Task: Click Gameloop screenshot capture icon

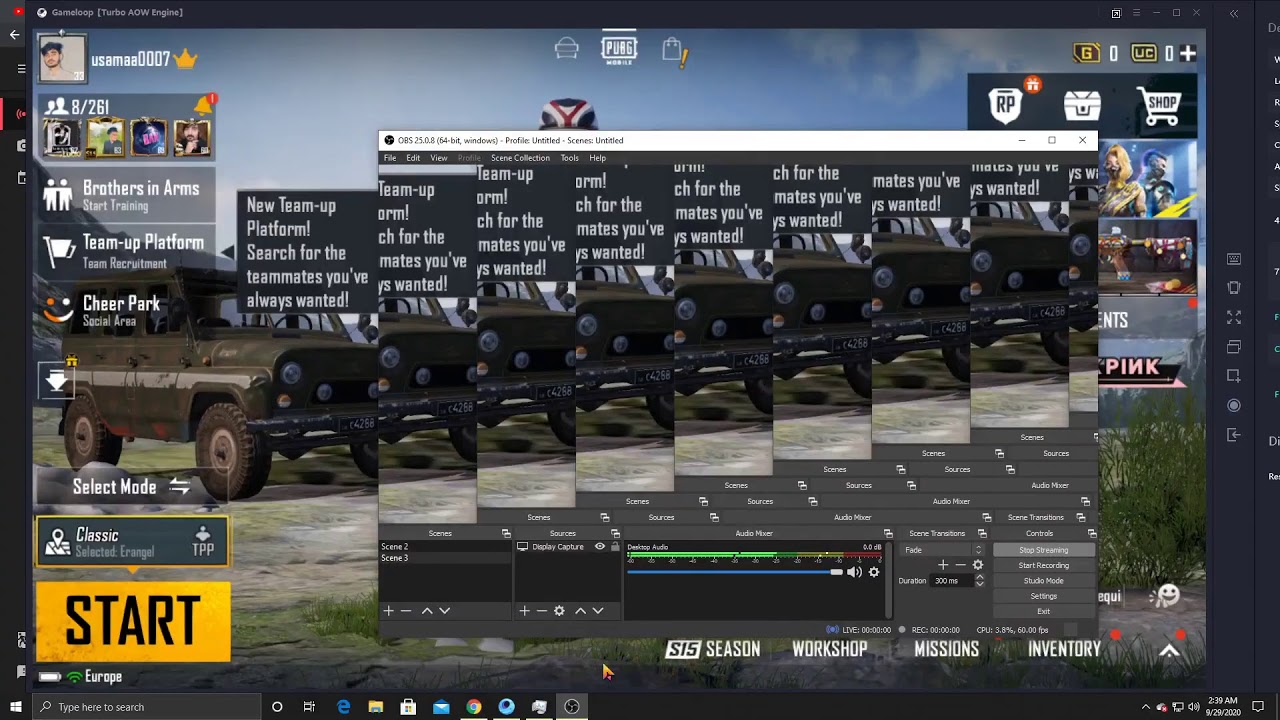Action: click(1234, 376)
